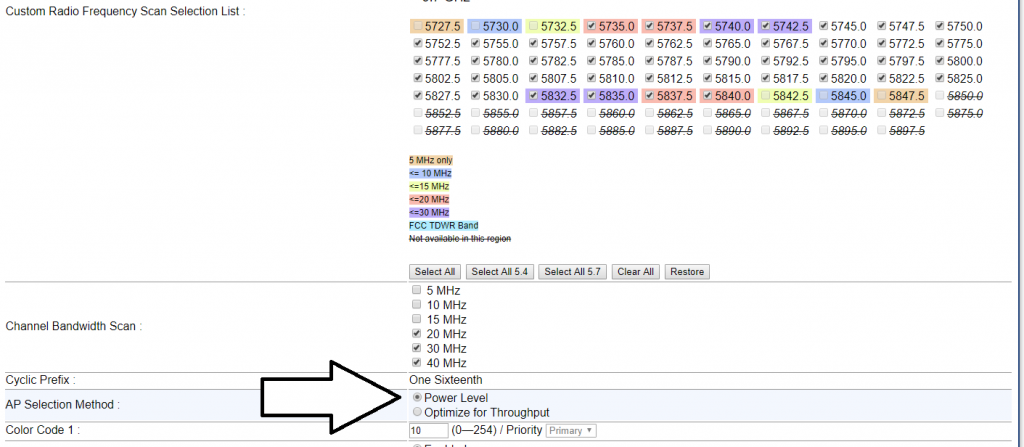This screenshot has height=447, width=1024.
Task: Check the 15 MHz bandwidth scan option
Action: point(417,319)
